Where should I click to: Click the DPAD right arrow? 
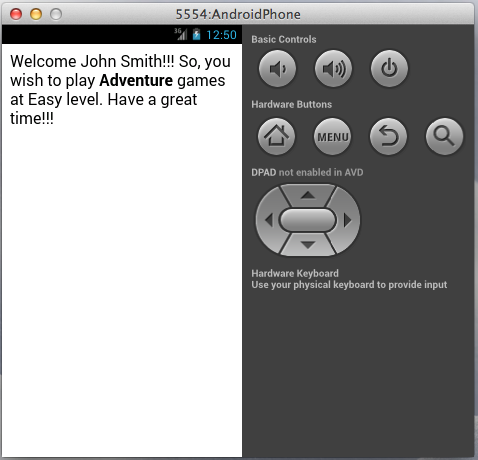point(347,220)
